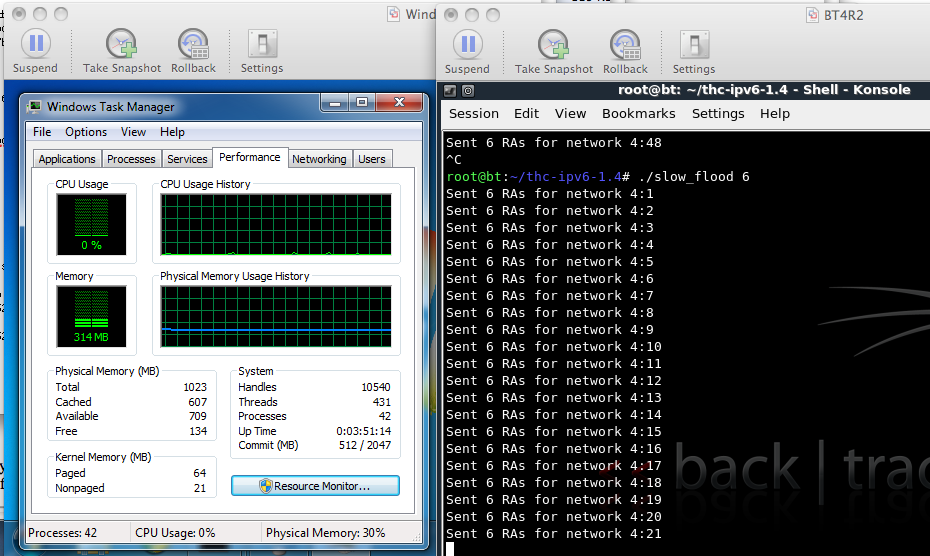This screenshot has width=930, height=556.
Task: Click the Konsole window menu icon
Action: [450, 90]
